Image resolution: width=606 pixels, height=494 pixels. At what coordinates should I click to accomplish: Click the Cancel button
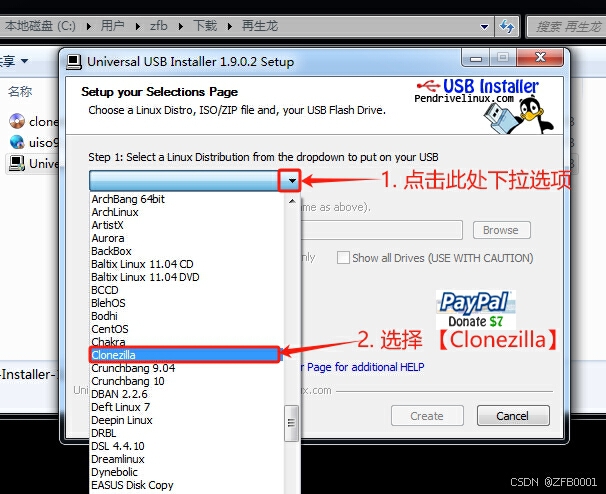(512, 416)
